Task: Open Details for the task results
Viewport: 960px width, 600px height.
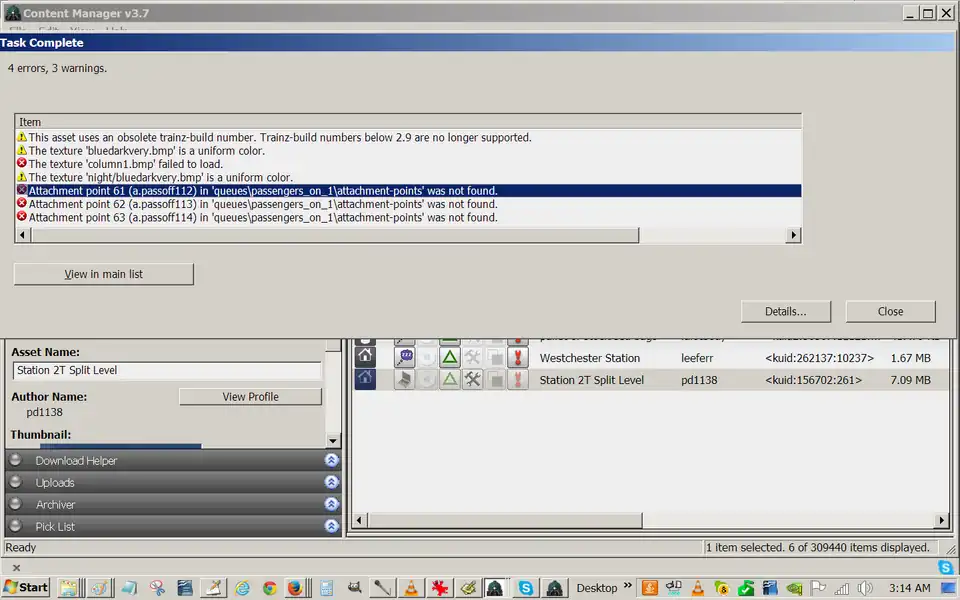Action: coord(785,311)
